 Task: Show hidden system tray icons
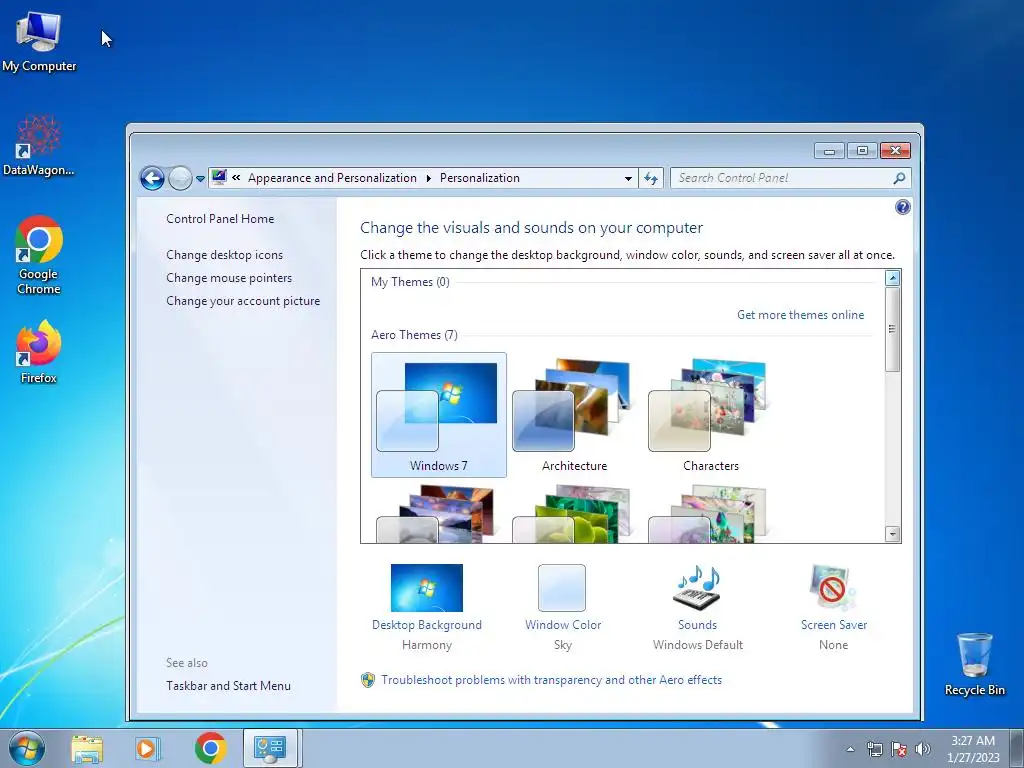(850, 749)
